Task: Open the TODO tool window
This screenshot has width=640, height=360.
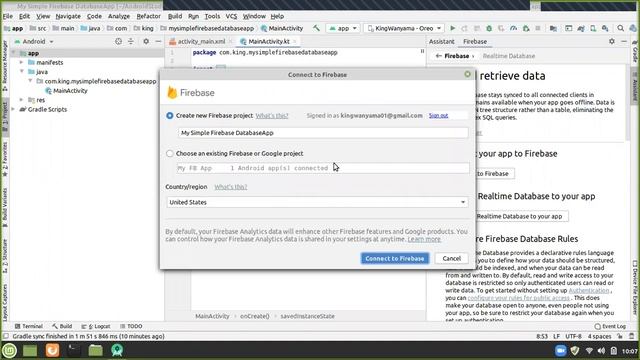Action: (x=131, y=326)
